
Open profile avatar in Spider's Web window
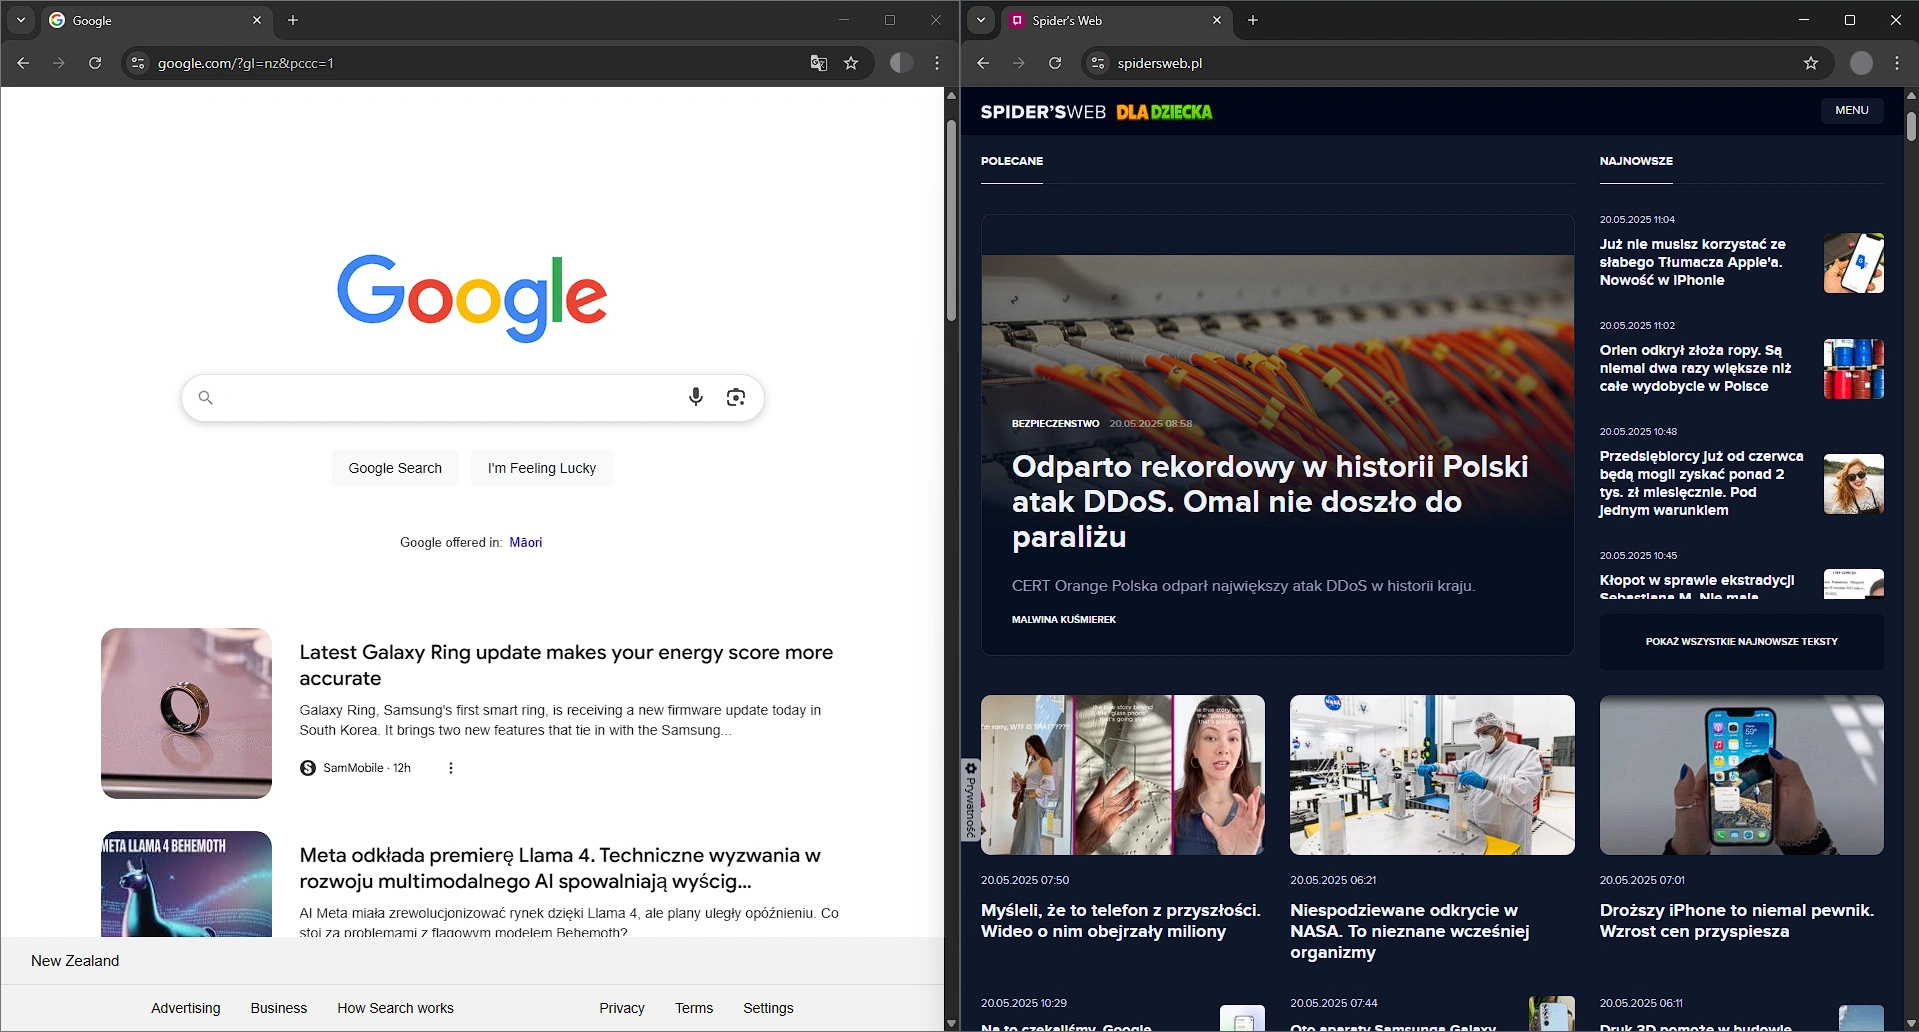point(1861,63)
